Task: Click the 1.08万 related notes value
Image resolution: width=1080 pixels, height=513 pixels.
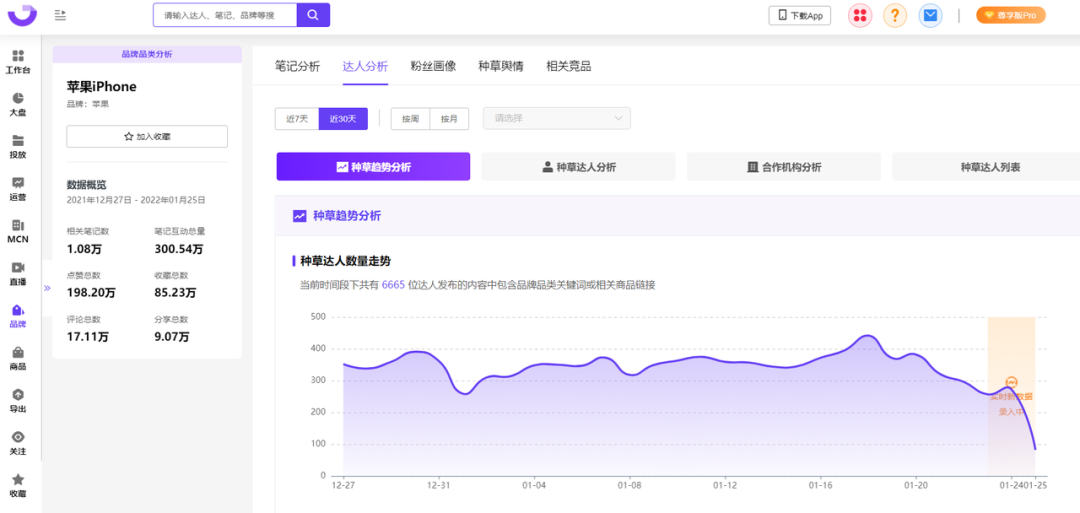Action: click(x=83, y=248)
